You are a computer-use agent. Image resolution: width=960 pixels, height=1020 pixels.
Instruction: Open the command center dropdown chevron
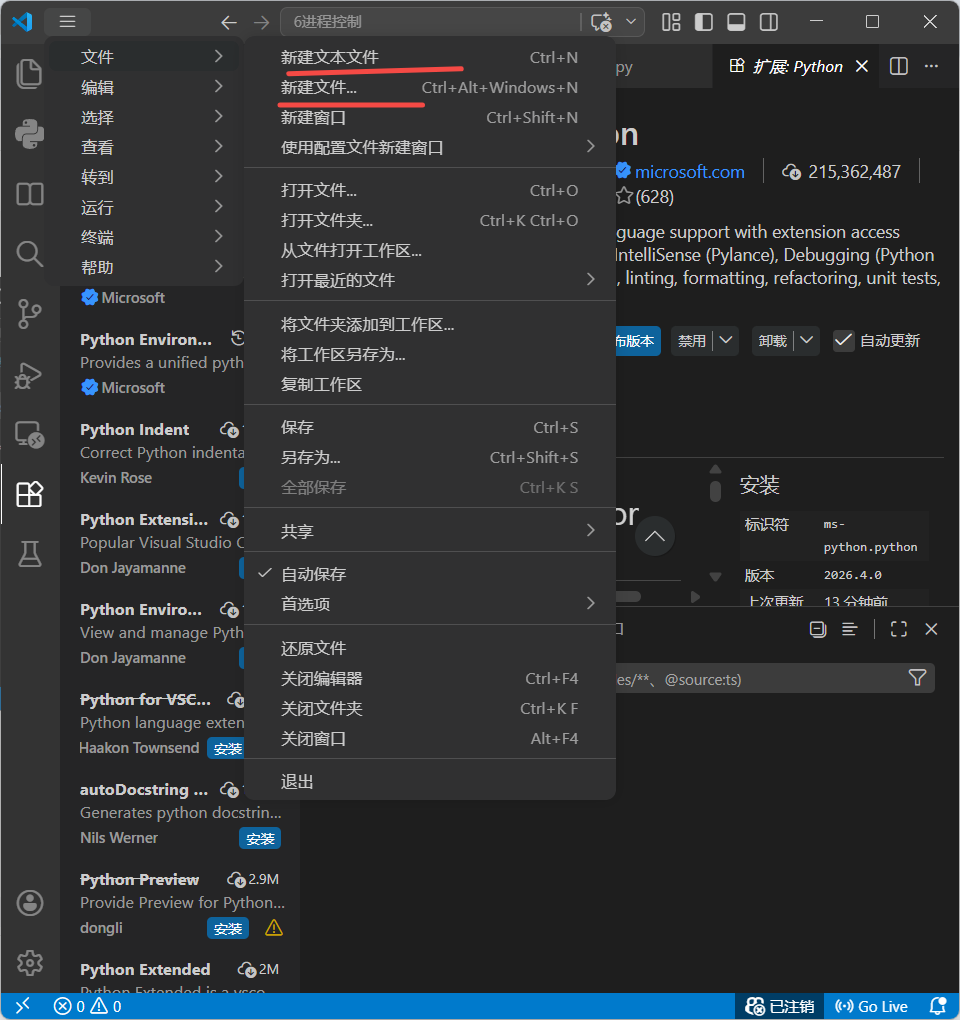(630, 21)
